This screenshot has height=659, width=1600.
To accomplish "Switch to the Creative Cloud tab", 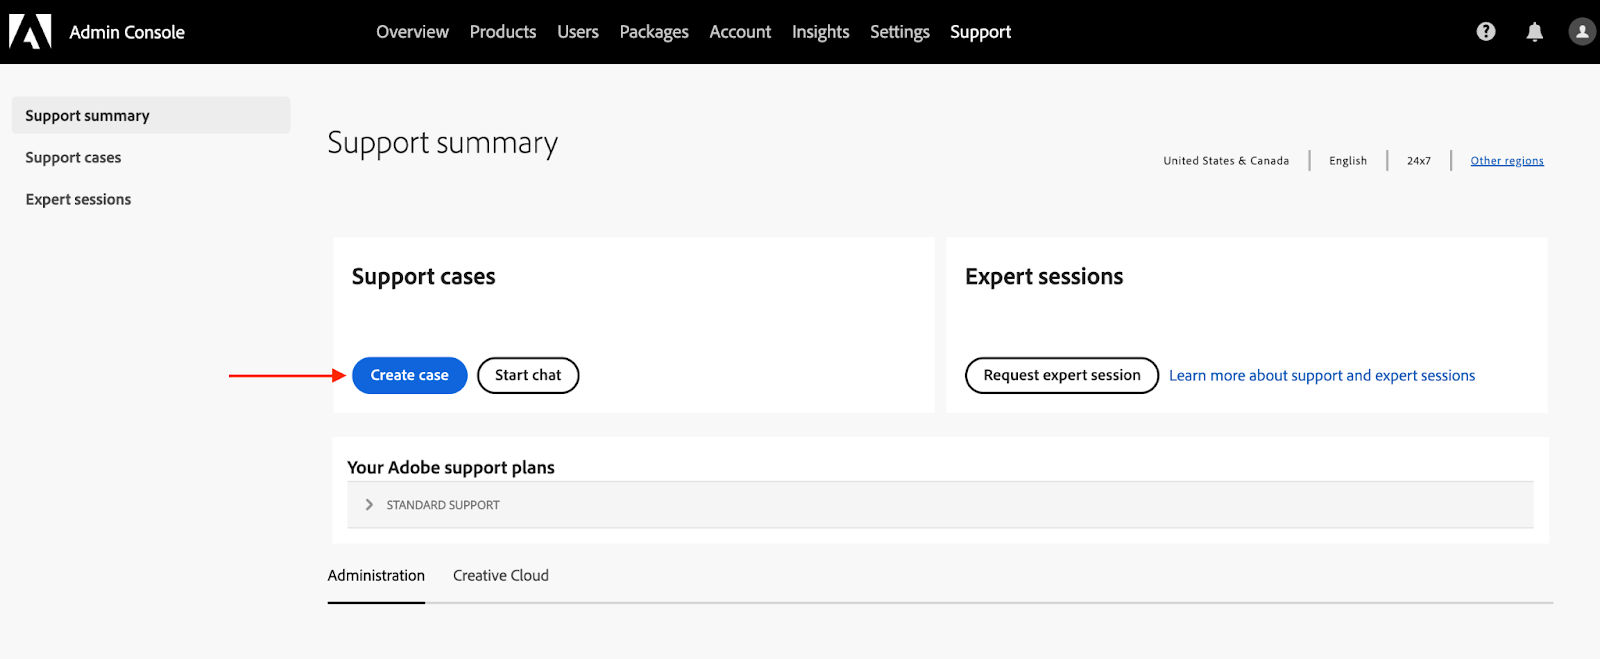I will 501,576.
